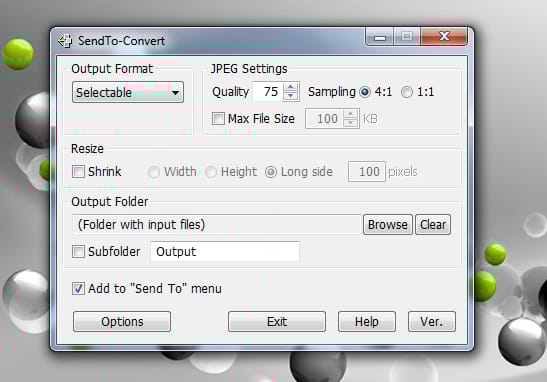
Task: Click the Browse button for output folder
Action: coord(388,225)
